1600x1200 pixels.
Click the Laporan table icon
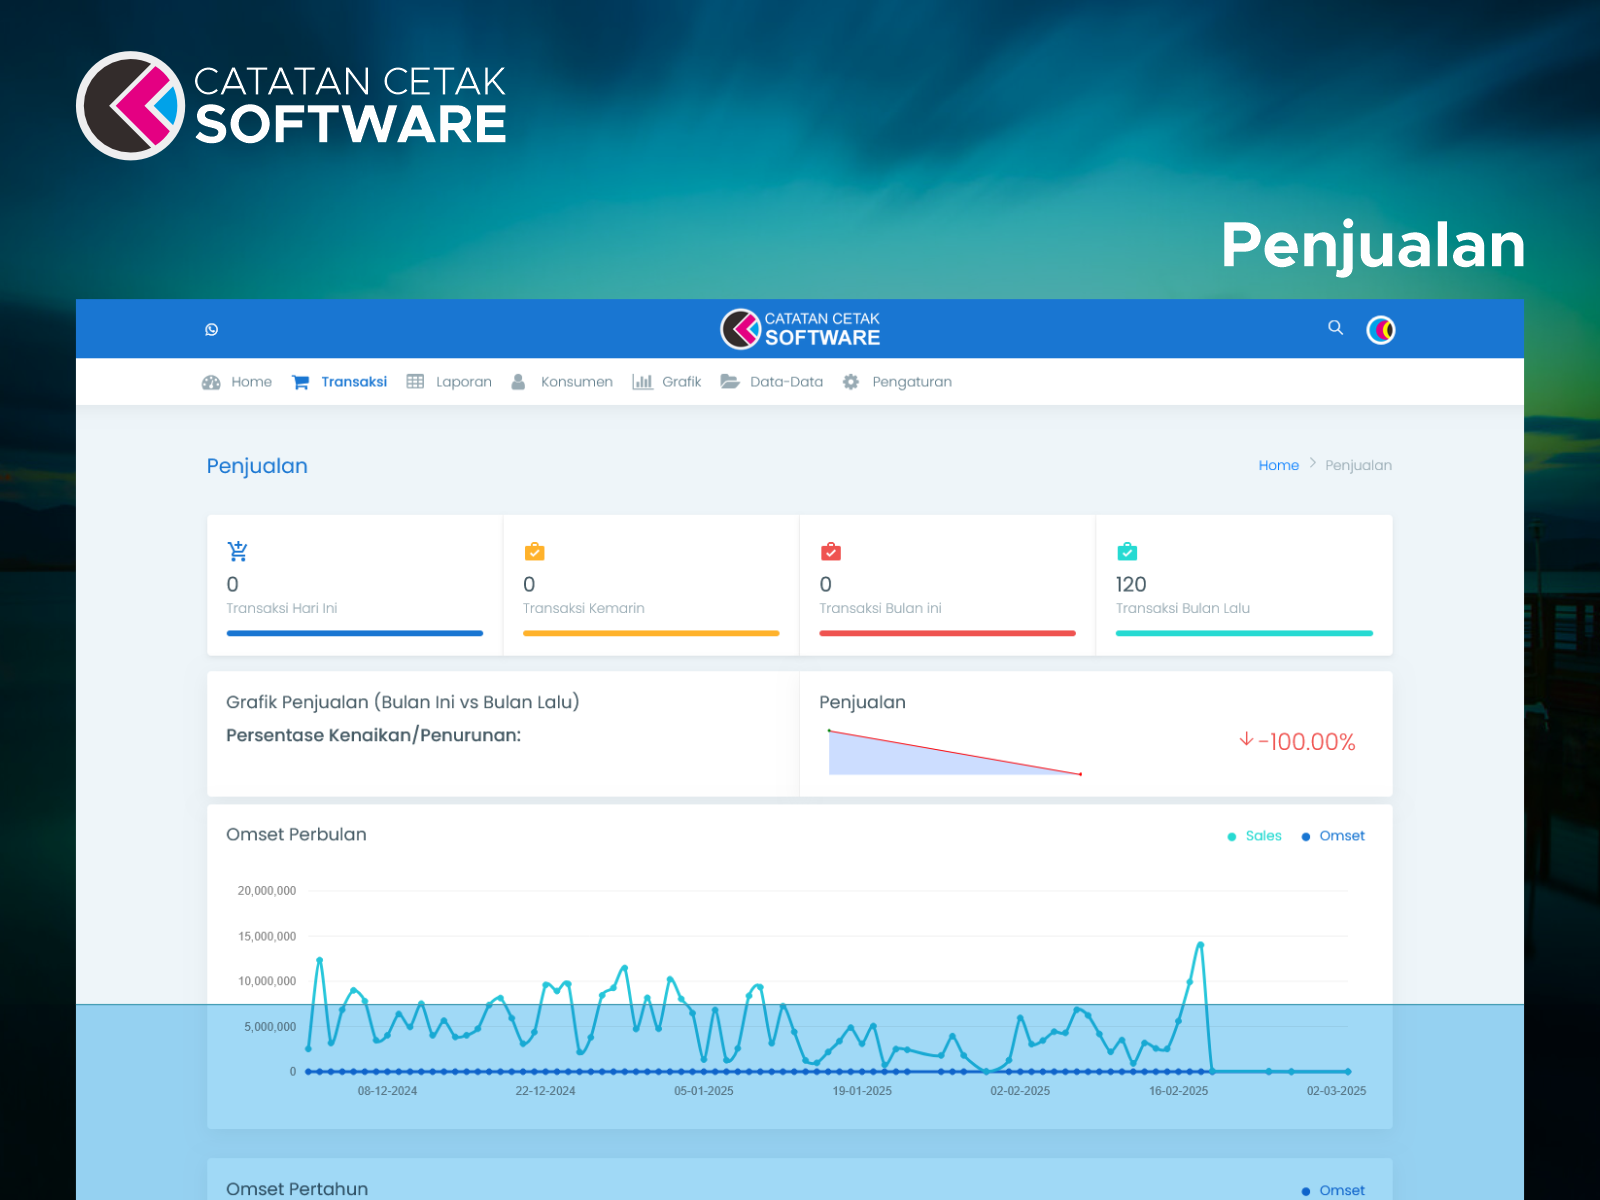click(x=415, y=382)
